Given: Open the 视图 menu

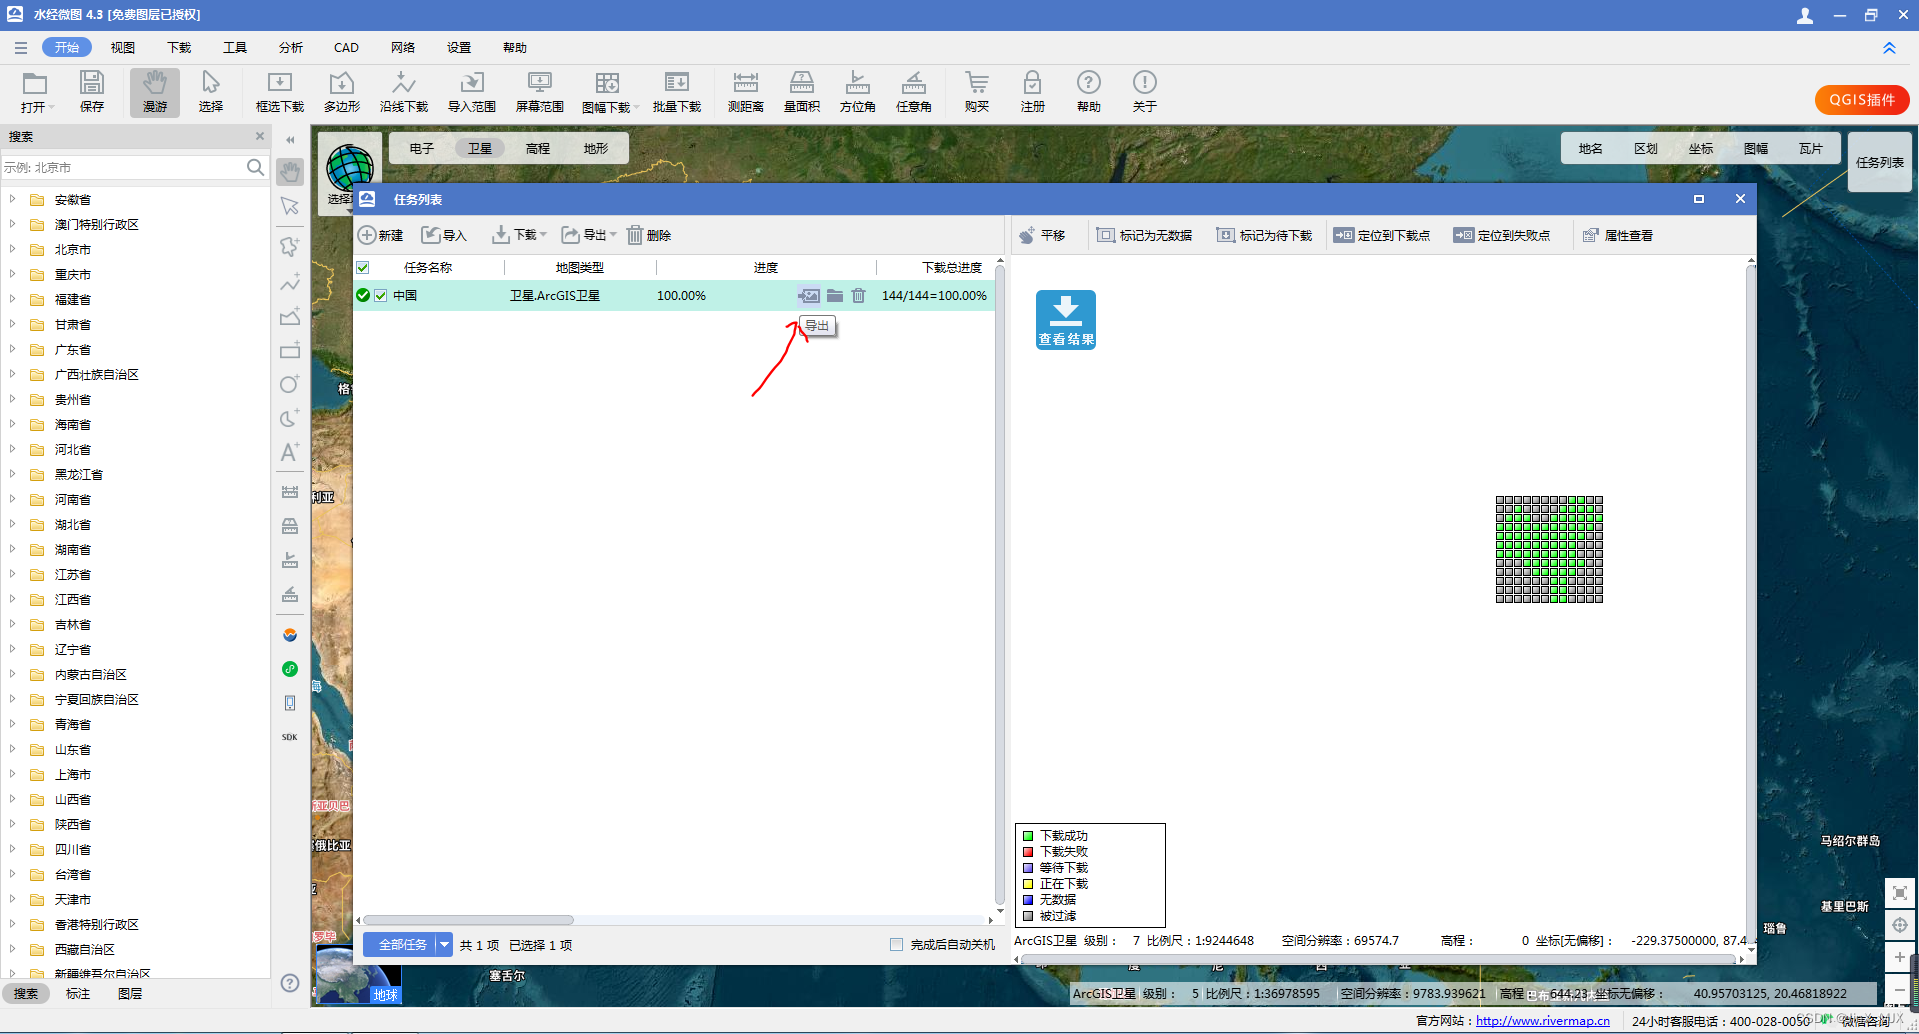Looking at the screenshot, I should (x=123, y=47).
